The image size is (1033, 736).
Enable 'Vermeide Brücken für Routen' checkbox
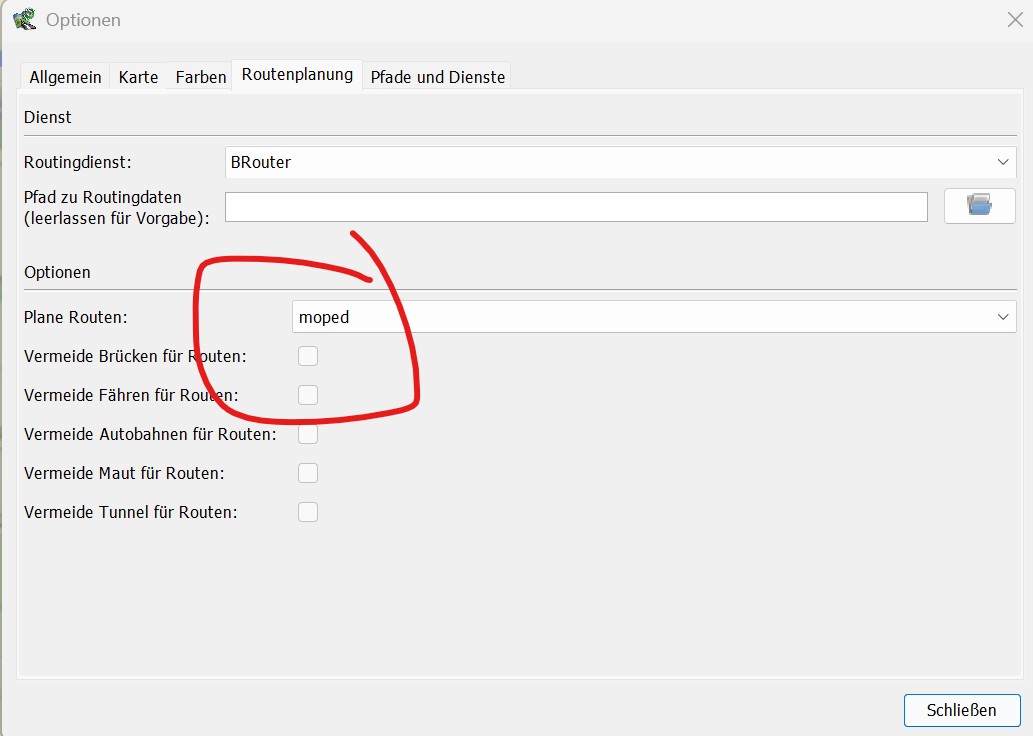[308, 356]
